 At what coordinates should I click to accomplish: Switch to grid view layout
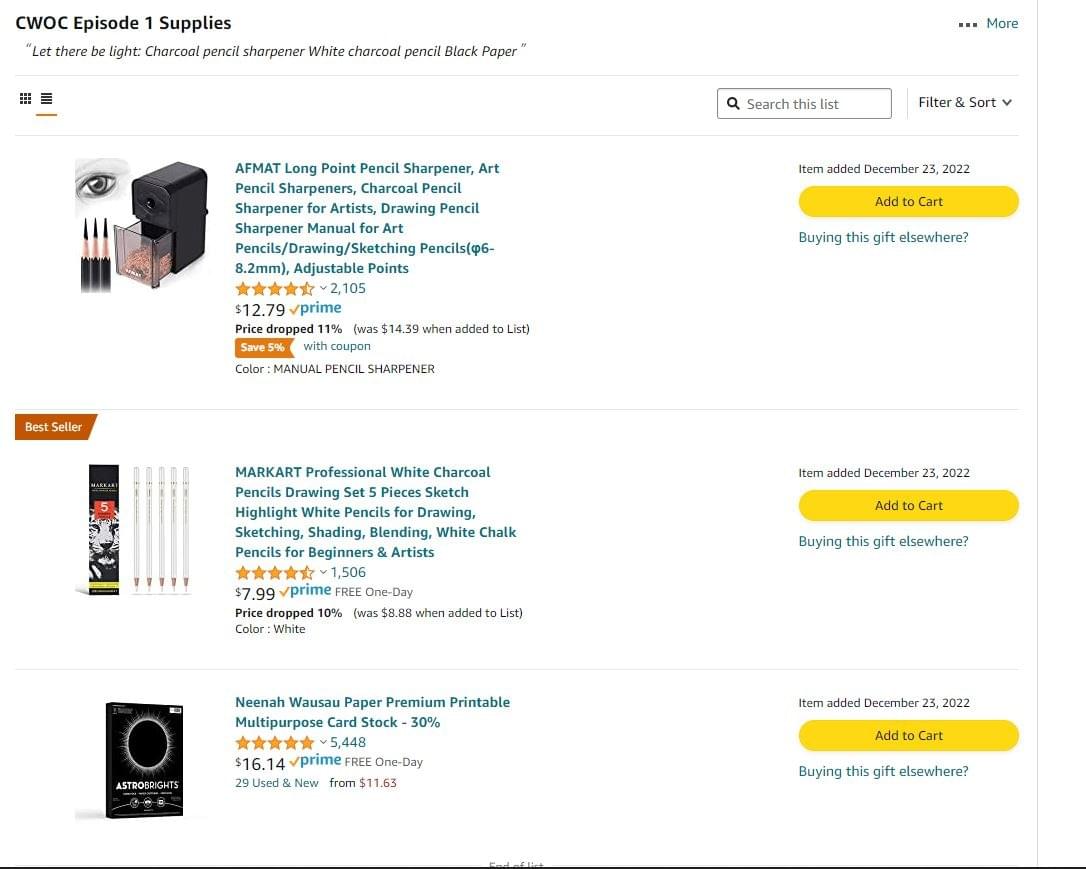(25, 99)
